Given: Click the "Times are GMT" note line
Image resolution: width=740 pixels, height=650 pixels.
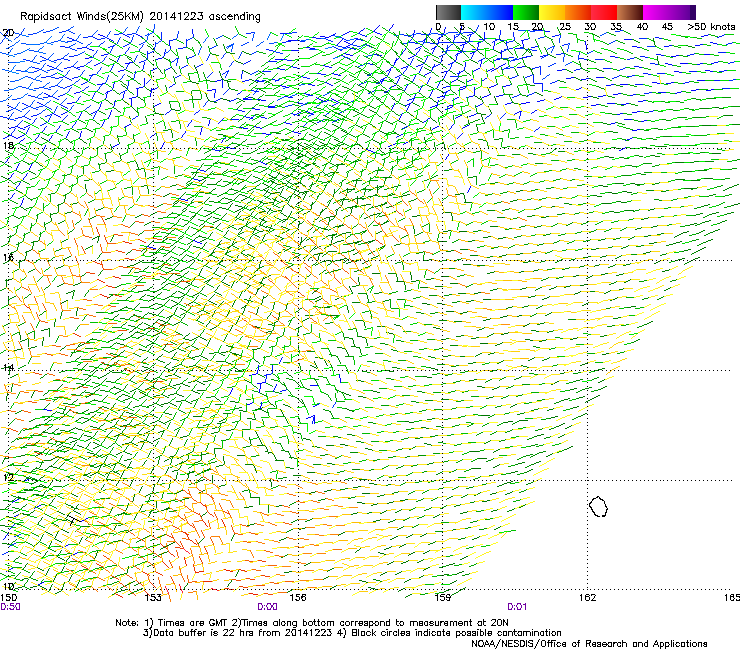Looking at the screenshot, I should coord(311,623).
